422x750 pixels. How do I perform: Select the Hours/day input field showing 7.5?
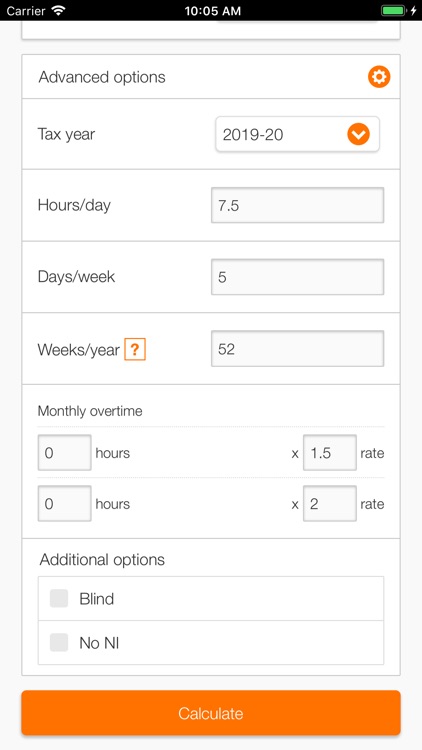click(x=297, y=205)
